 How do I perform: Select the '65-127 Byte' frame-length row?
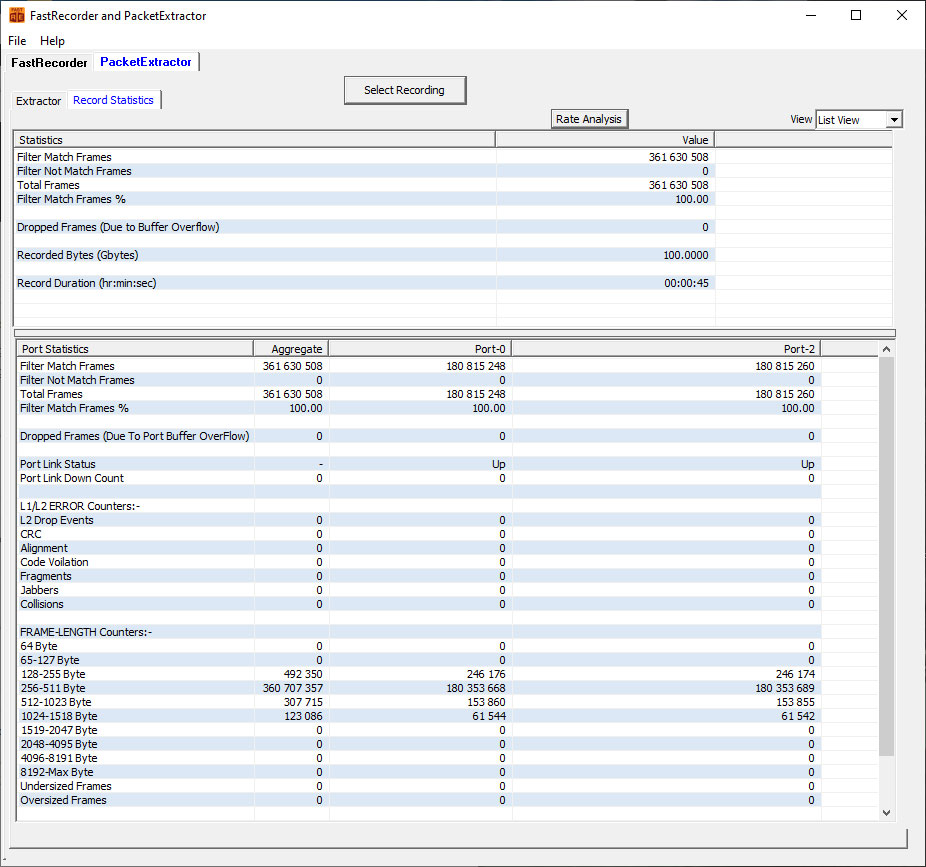pyautogui.click(x=419, y=660)
